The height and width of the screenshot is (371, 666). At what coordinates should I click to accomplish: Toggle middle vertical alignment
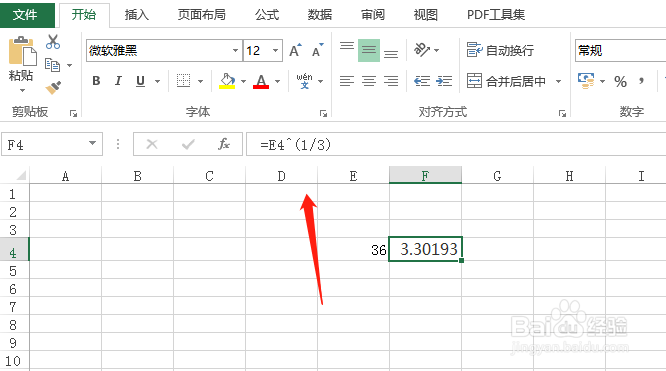pyautogui.click(x=369, y=51)
